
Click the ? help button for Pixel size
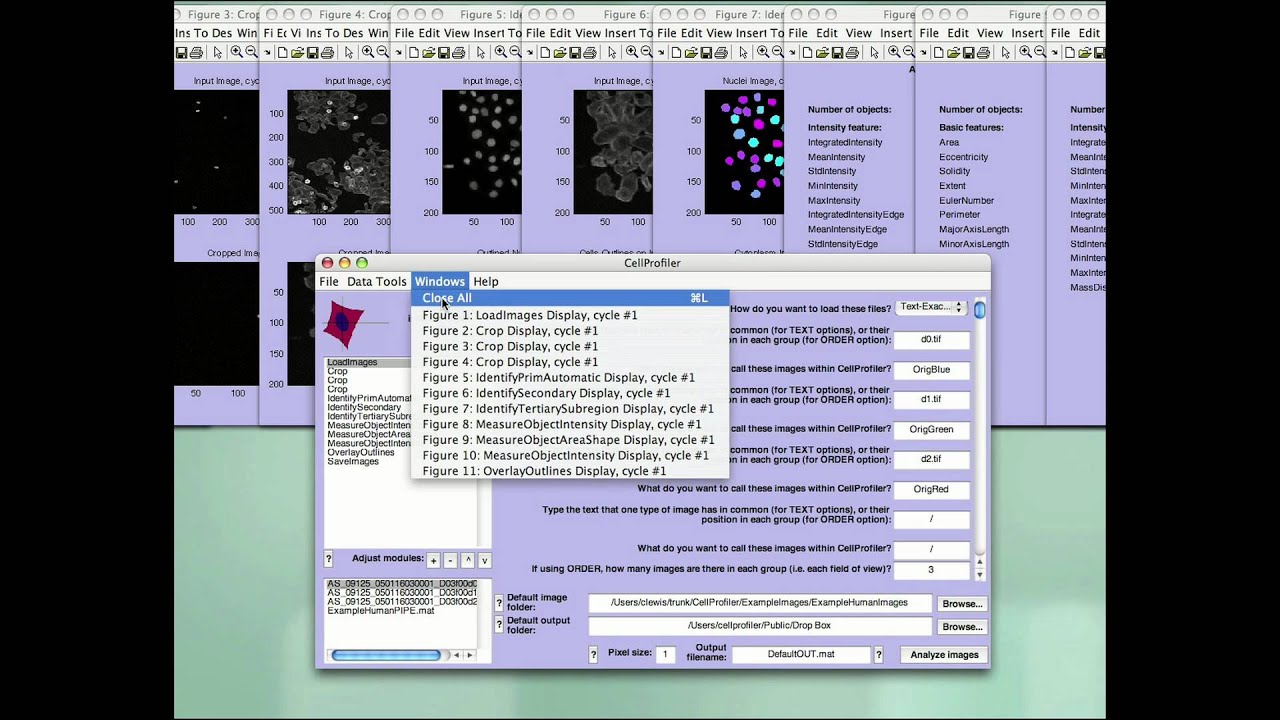[x=594, y=655]
